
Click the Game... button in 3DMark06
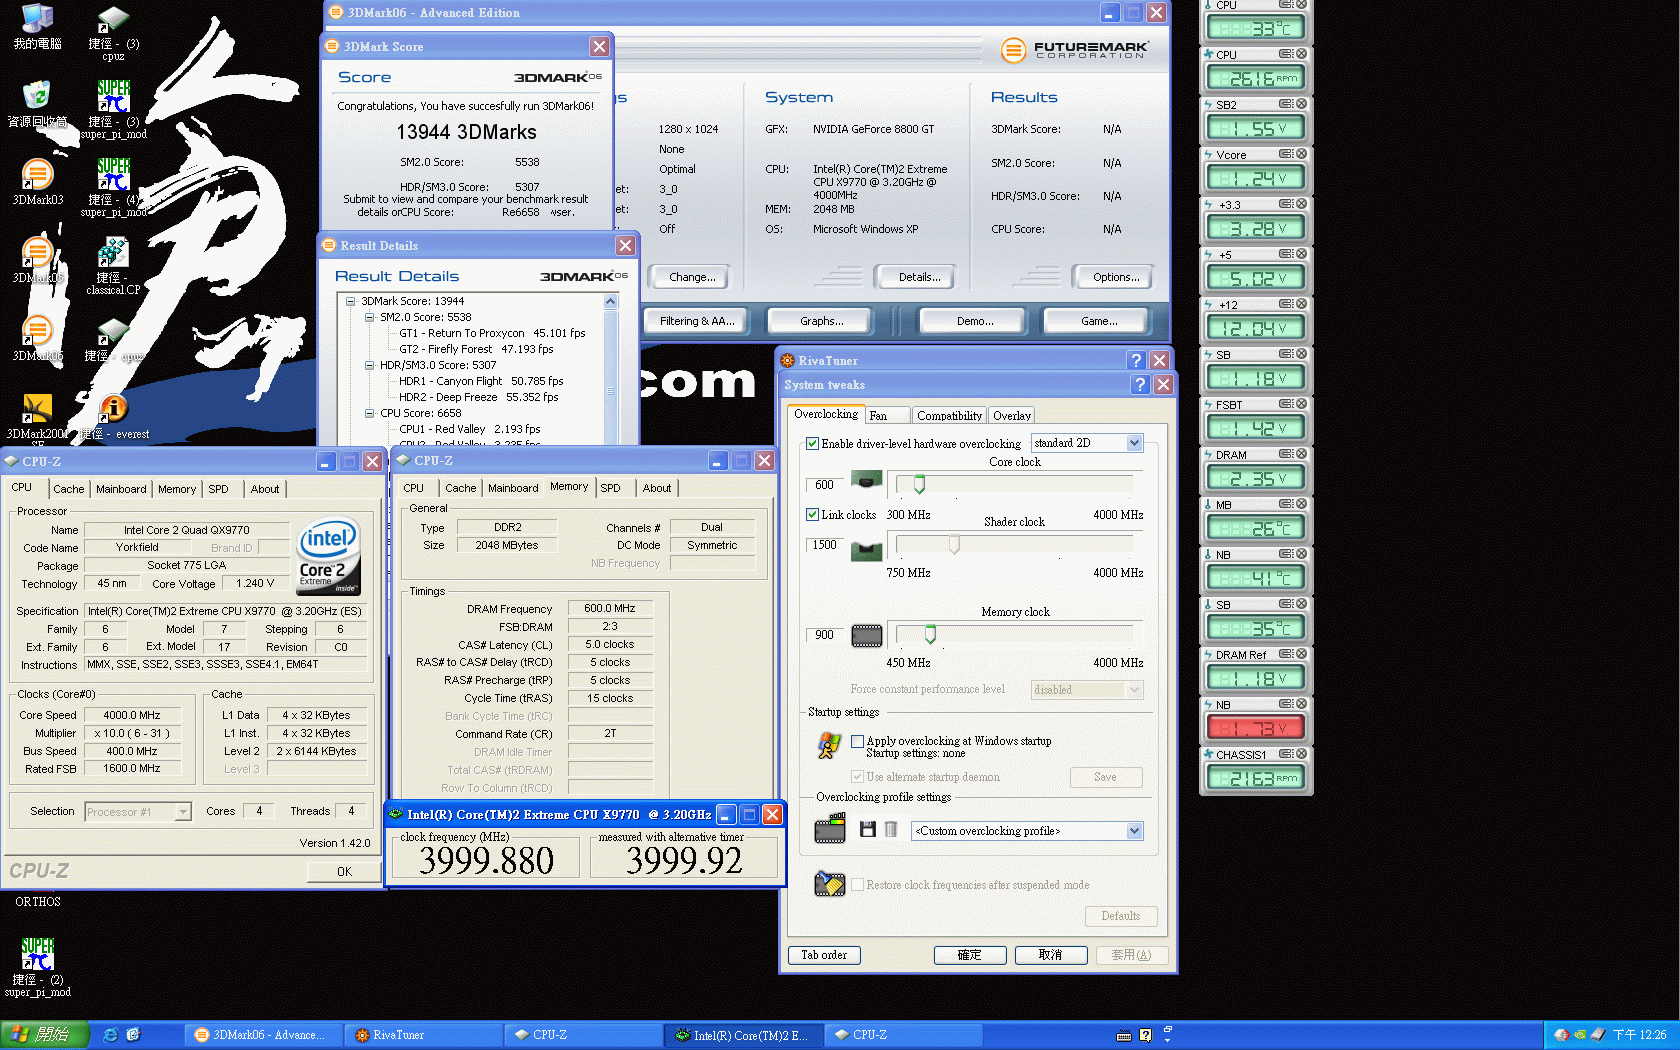pos(1099,321)
